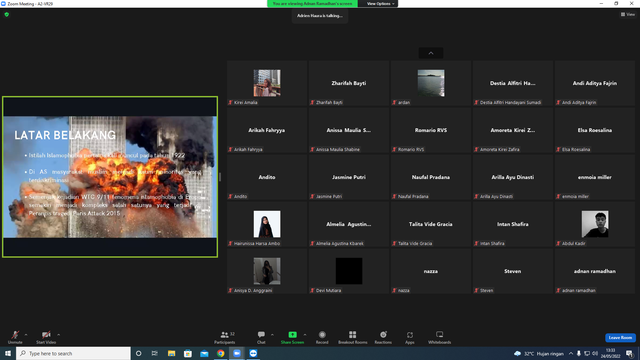Select Anisya D. Anggraini's tile

pyautogui.click(x=267, y=271)
